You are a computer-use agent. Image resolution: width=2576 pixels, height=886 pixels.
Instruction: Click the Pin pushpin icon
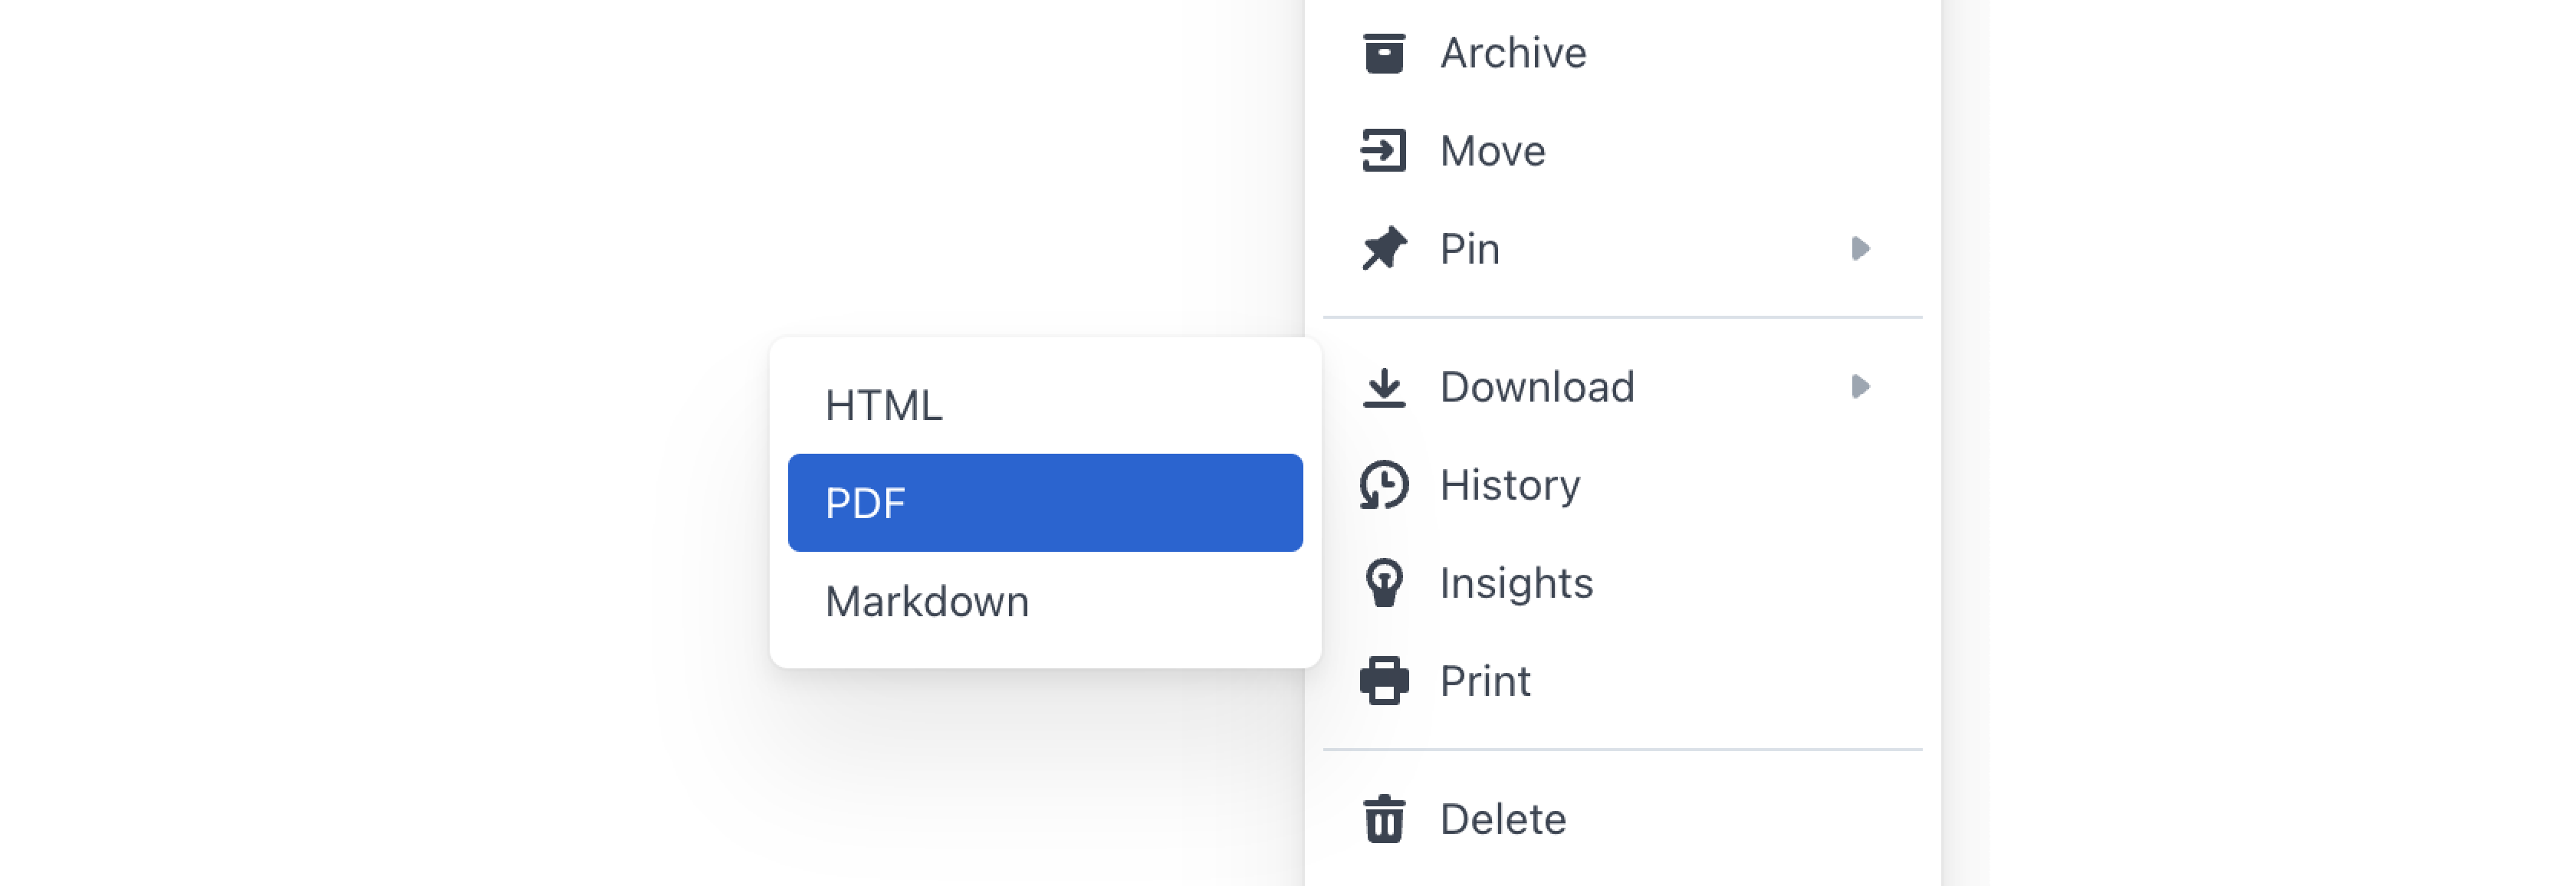1385,248
